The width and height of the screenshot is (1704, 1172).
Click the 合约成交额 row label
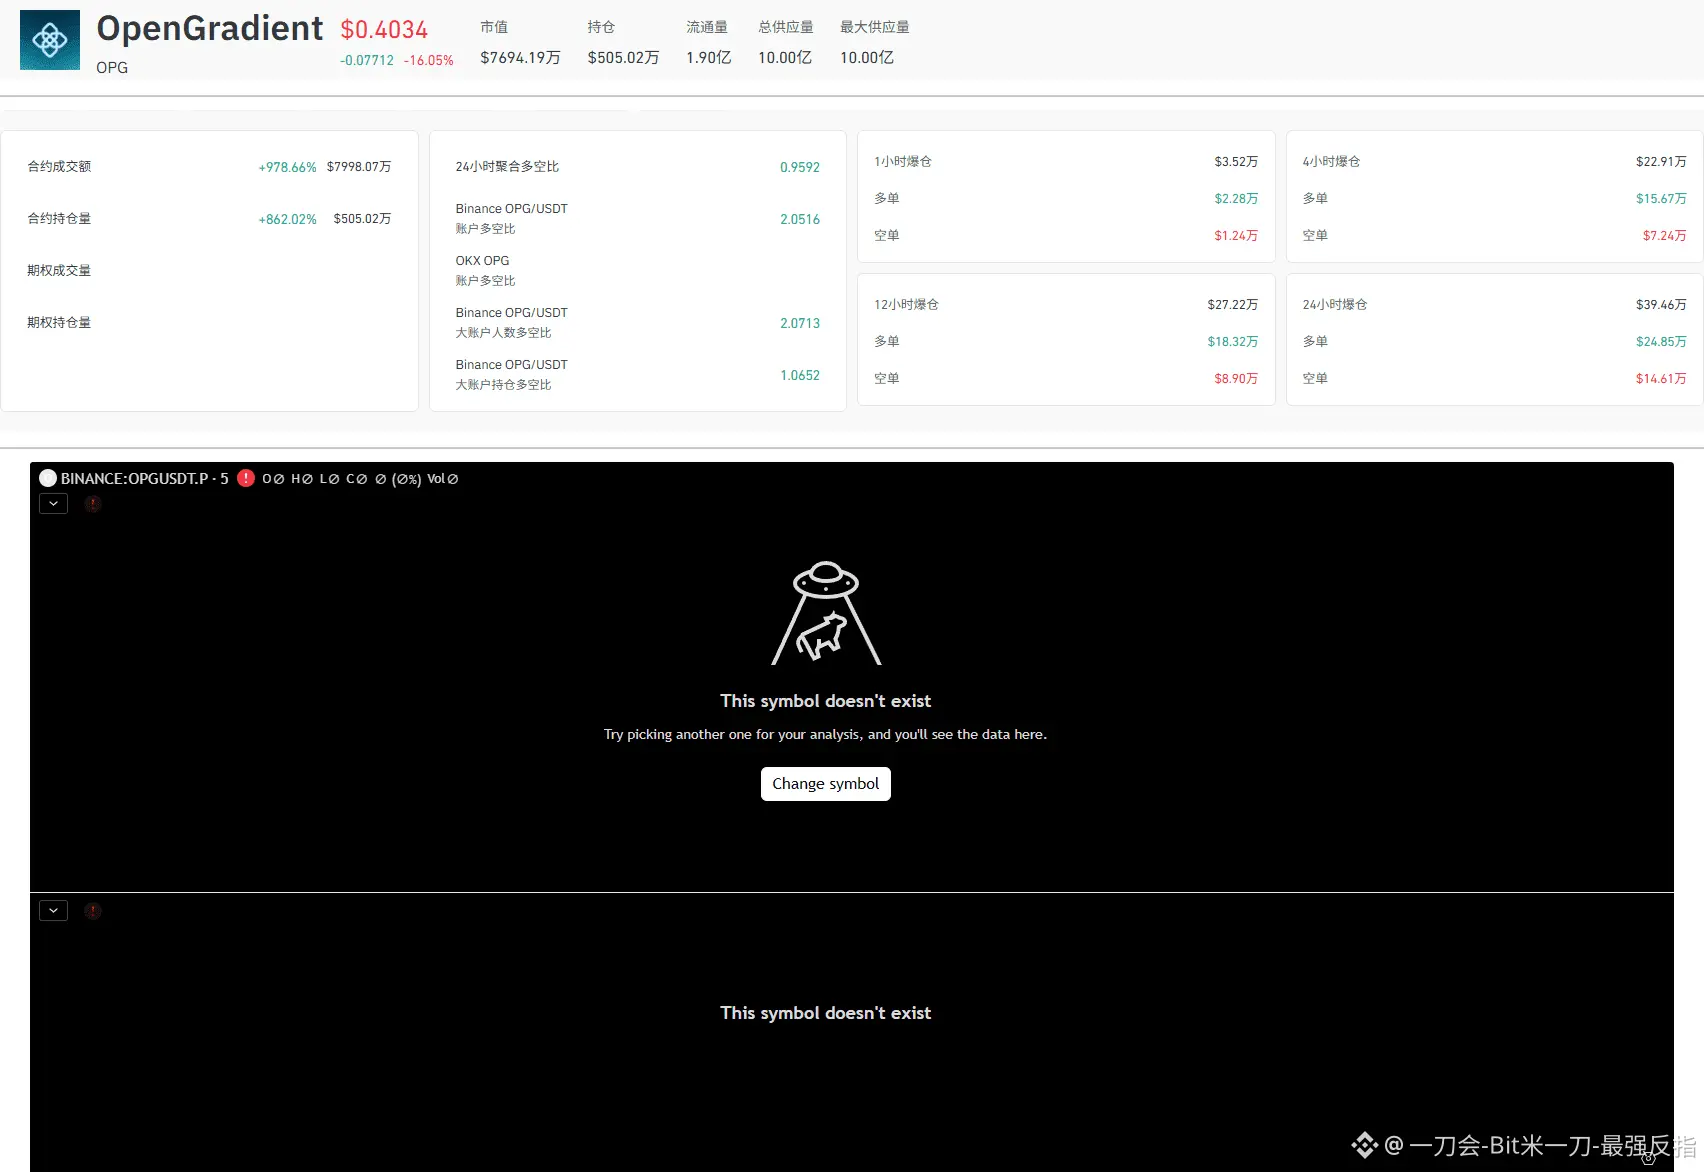pyautogui.click(x=59, y=167)
